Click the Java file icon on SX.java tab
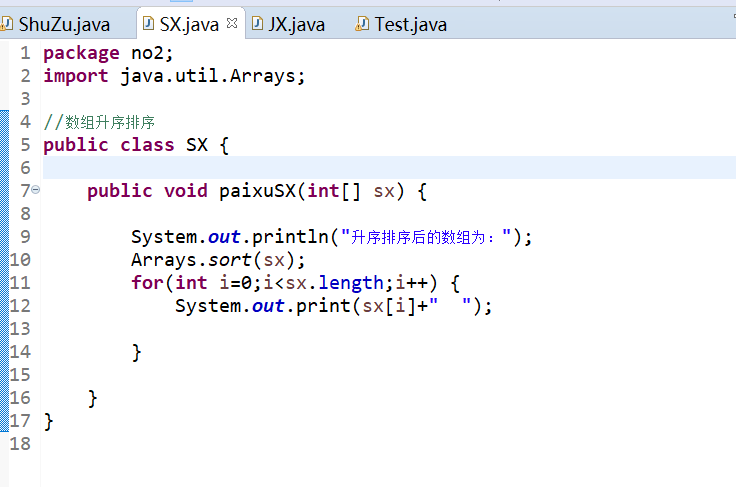Screen dimensions: 736x487 click(148, 23)
